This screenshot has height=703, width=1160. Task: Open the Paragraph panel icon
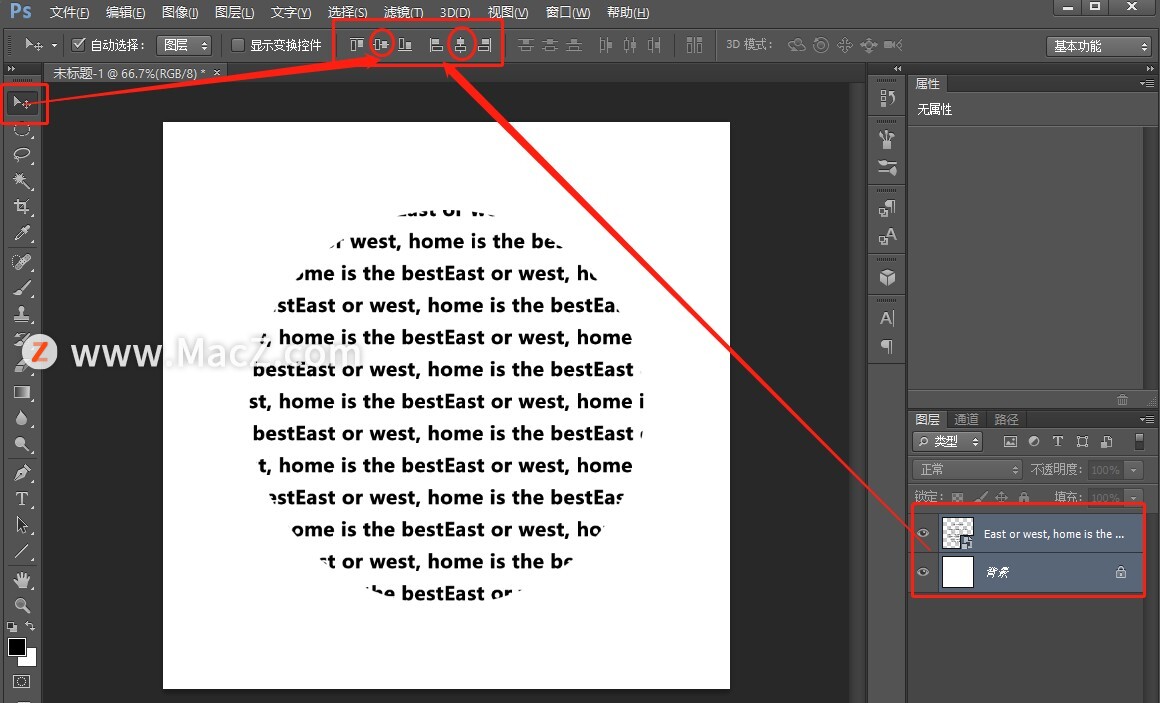click(x=887, y=346)
